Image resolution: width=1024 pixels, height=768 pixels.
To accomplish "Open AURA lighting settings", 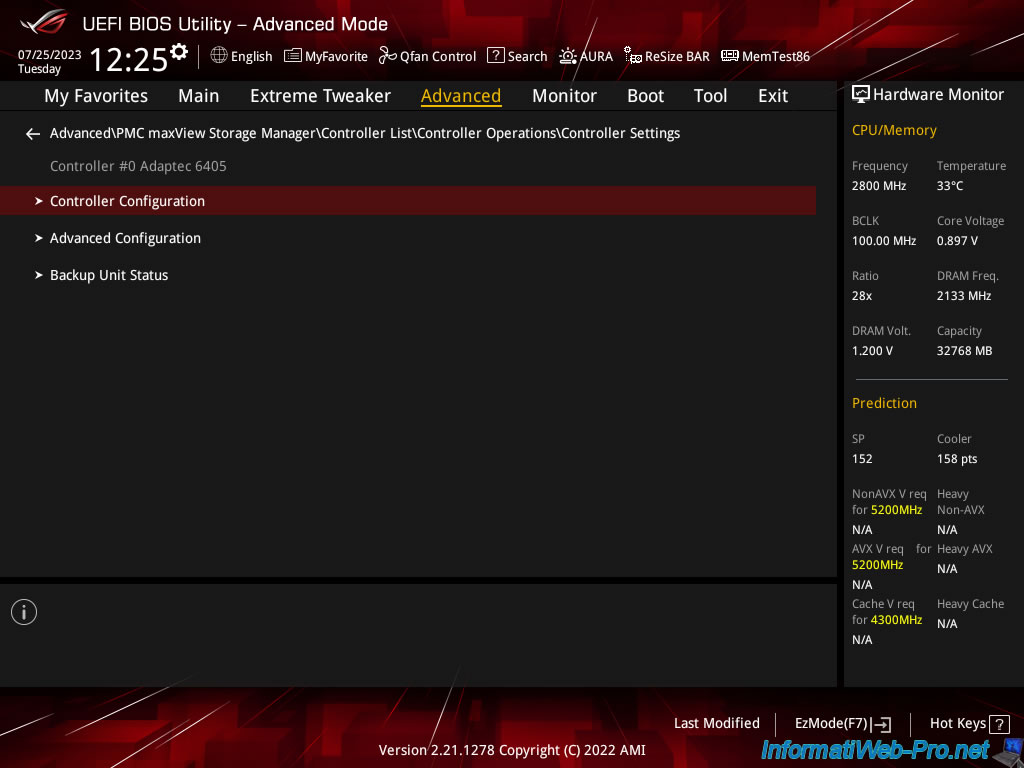I will click(596, 57).
